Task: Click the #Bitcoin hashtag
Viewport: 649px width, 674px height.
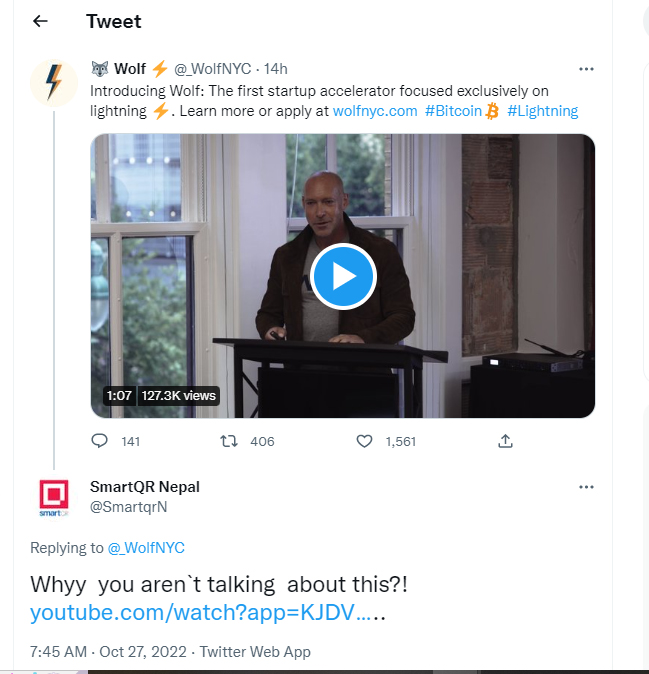Action: (x=453, y=111)
